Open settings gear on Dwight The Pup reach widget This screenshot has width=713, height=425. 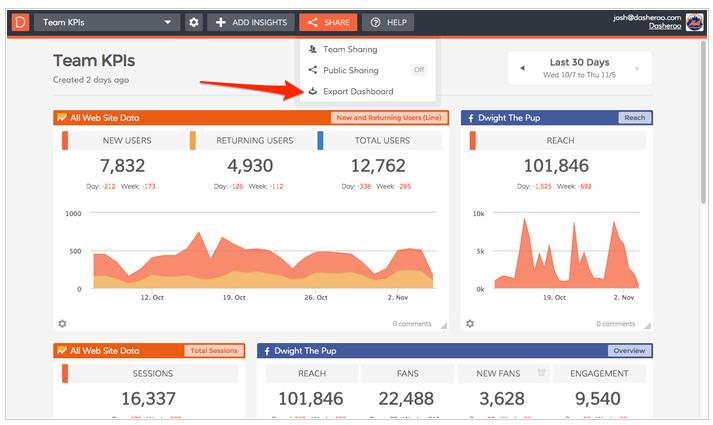(x=470, y=324)
